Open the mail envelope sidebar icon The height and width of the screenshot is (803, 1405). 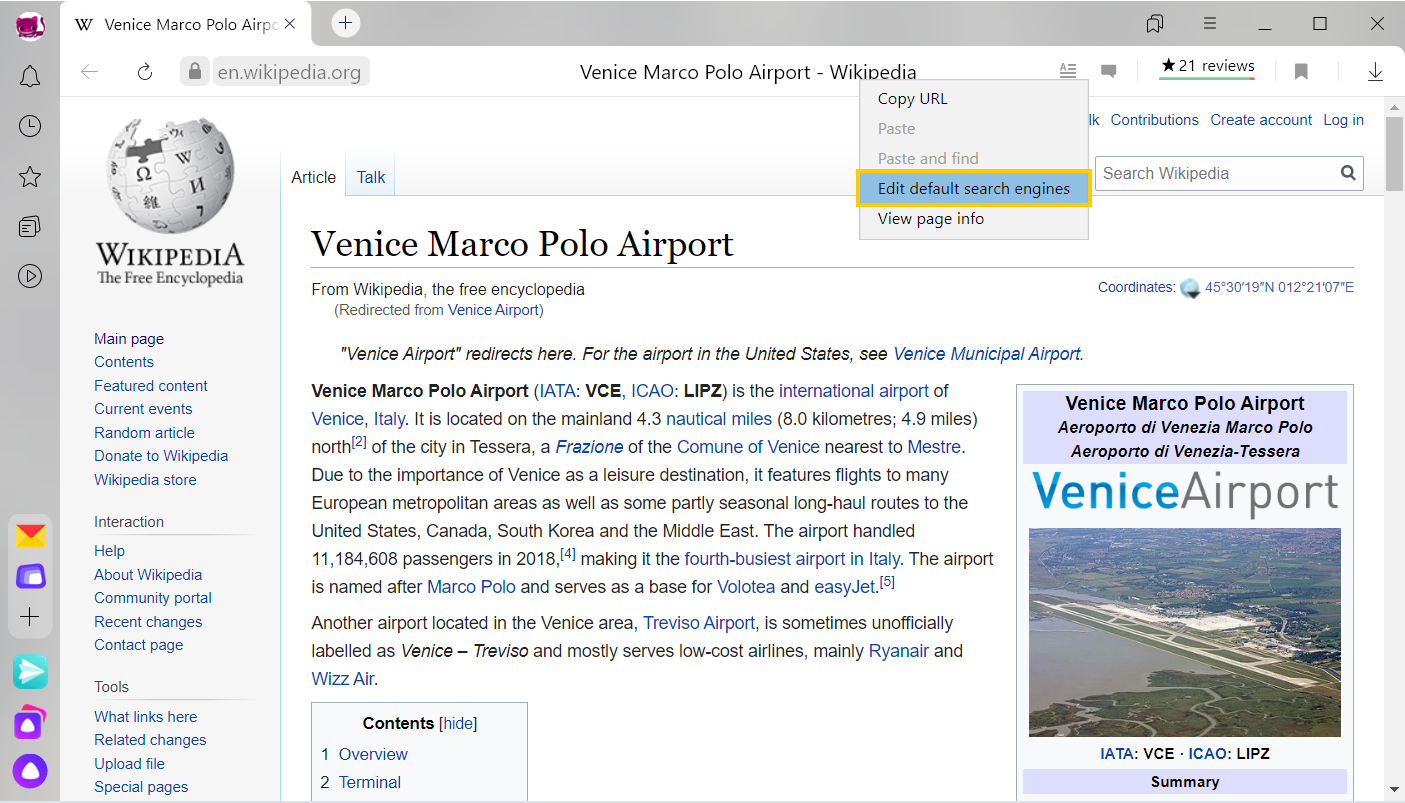(x=30, y=537)
